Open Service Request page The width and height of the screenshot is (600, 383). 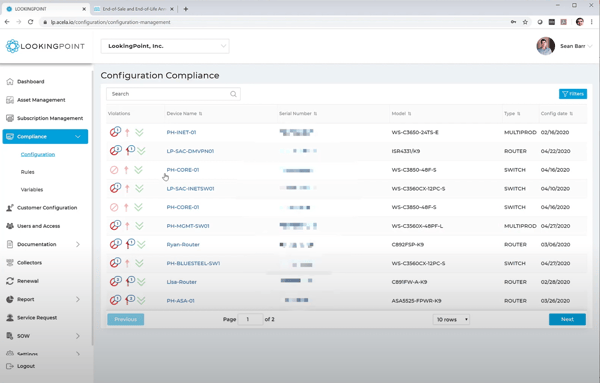(37, 318)
